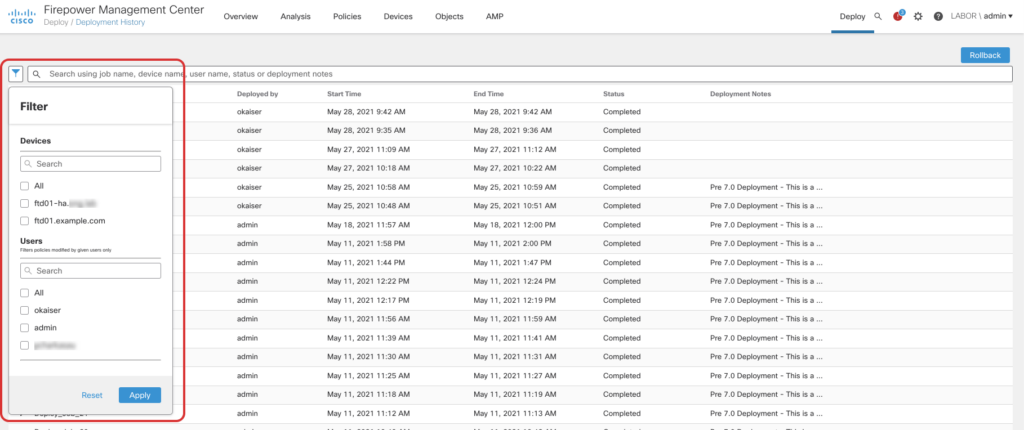
Task: Sort by Status column header
Action: (614, 94)
